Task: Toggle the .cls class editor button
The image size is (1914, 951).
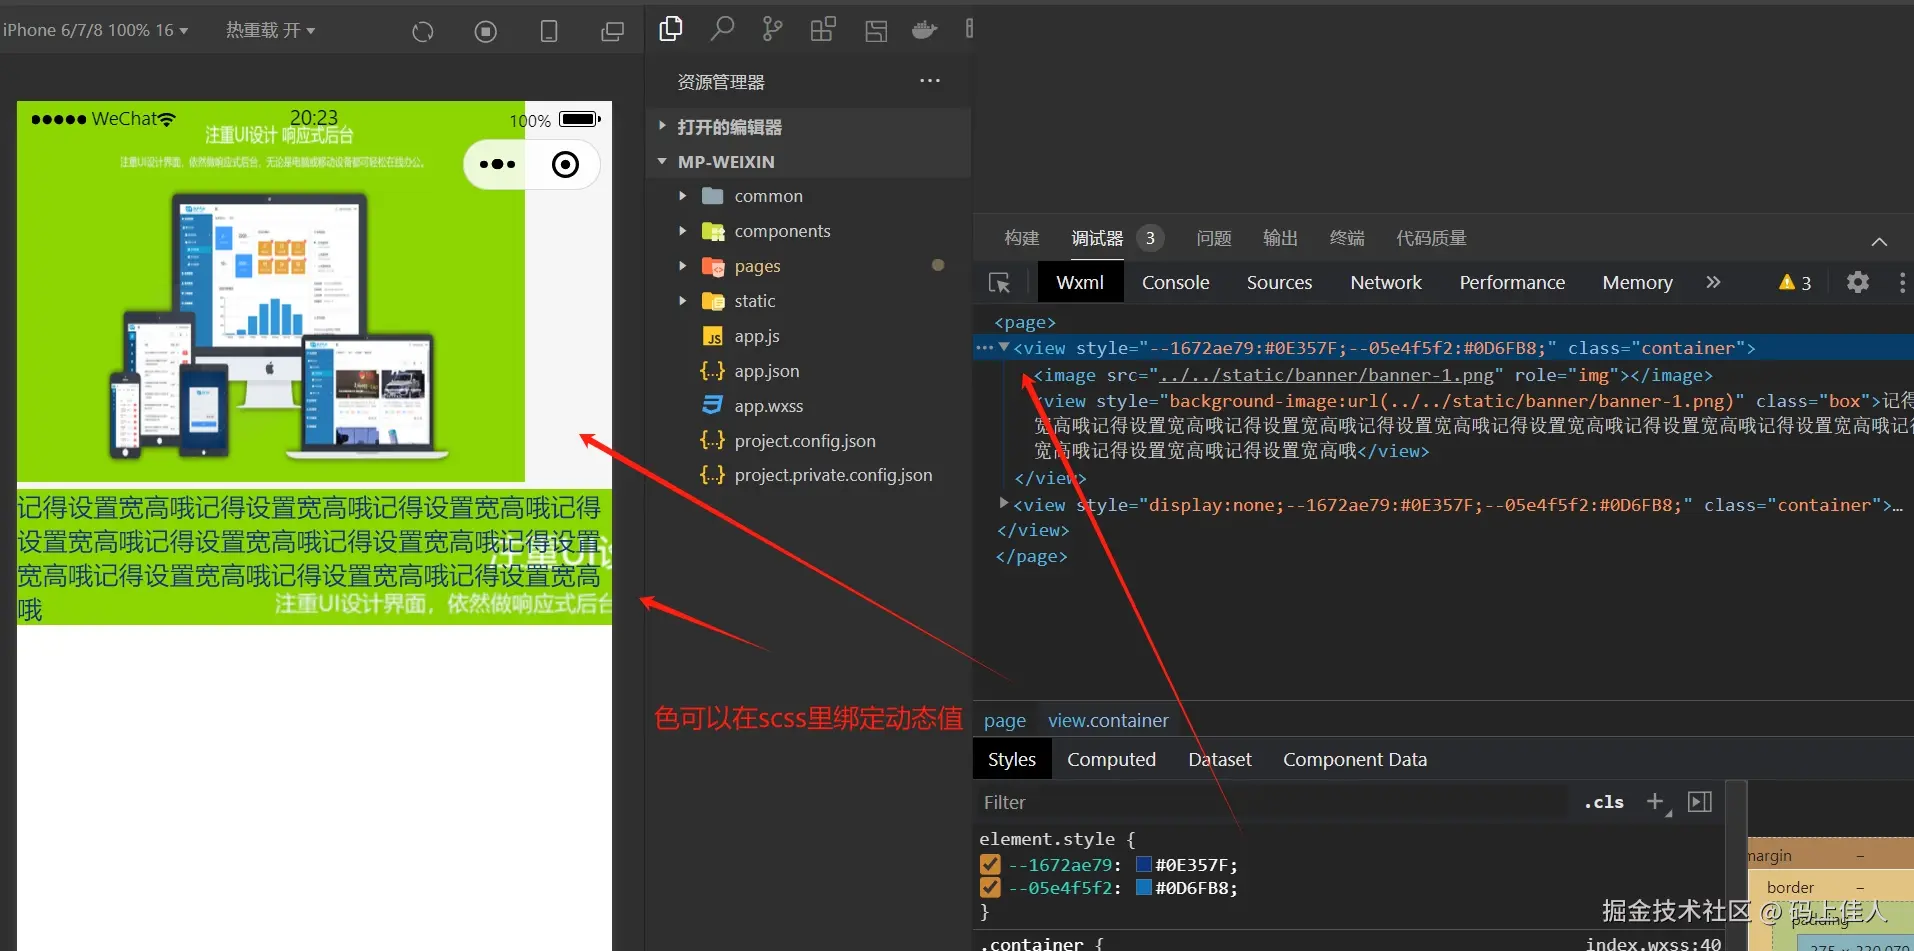Action: (1604, 802)
